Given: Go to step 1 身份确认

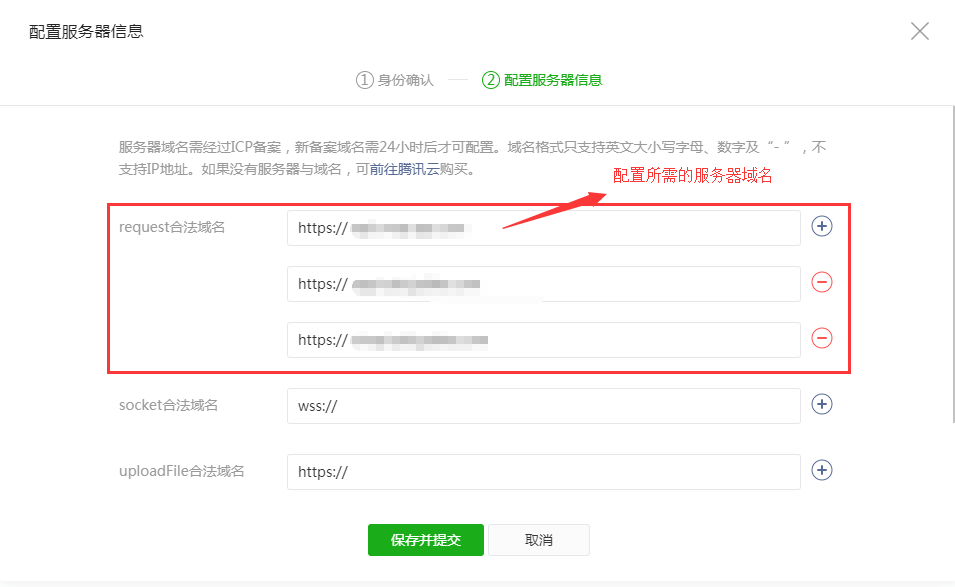Looking at the screenshot, I should click(395, 80).
